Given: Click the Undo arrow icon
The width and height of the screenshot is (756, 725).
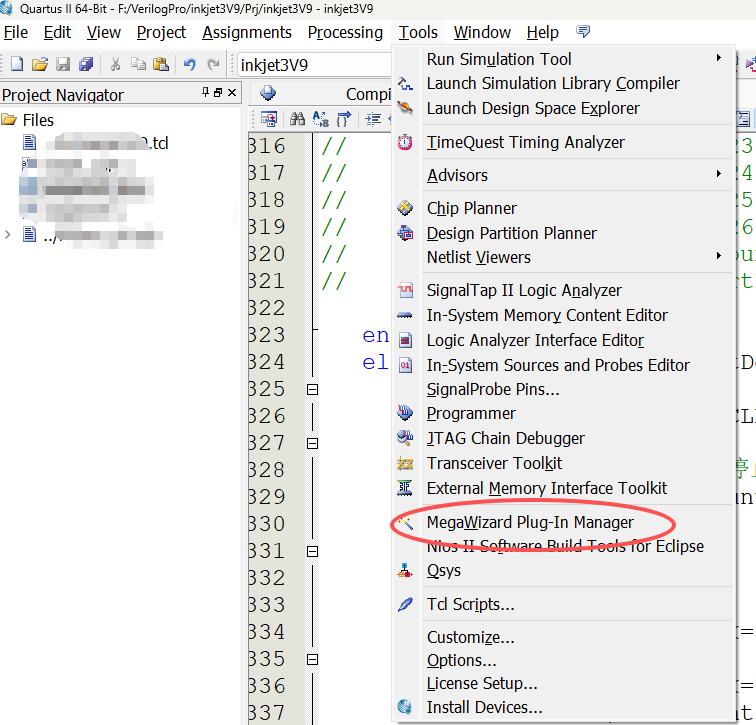Looking at the screenshot, I should coord(189,64).
